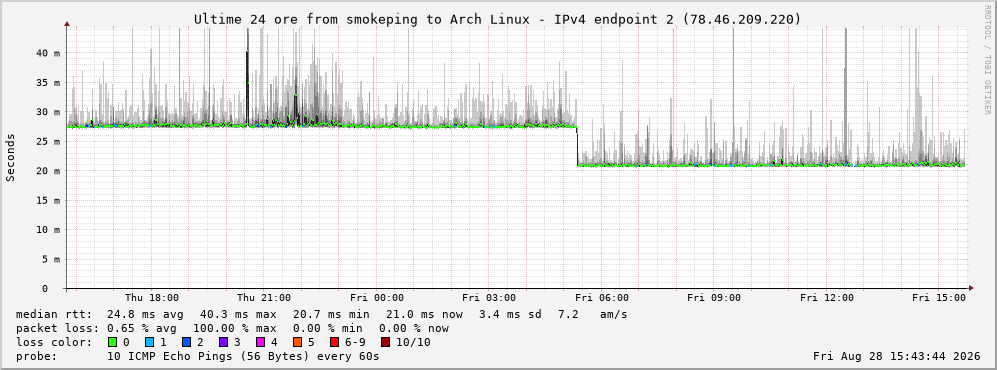
Task: Click the Thu 18:00 time axis label
Action: click(x=151, y=298)
